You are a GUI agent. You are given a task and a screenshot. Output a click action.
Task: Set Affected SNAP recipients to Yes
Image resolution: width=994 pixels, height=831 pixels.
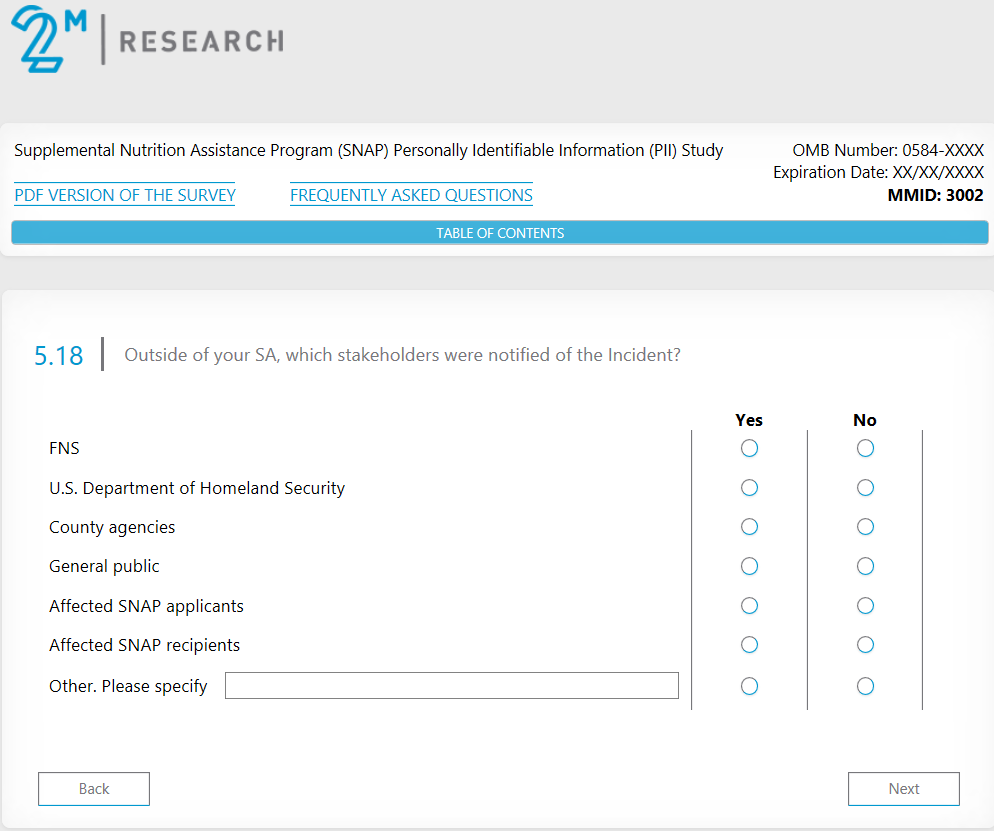click(x=749, y=645)
